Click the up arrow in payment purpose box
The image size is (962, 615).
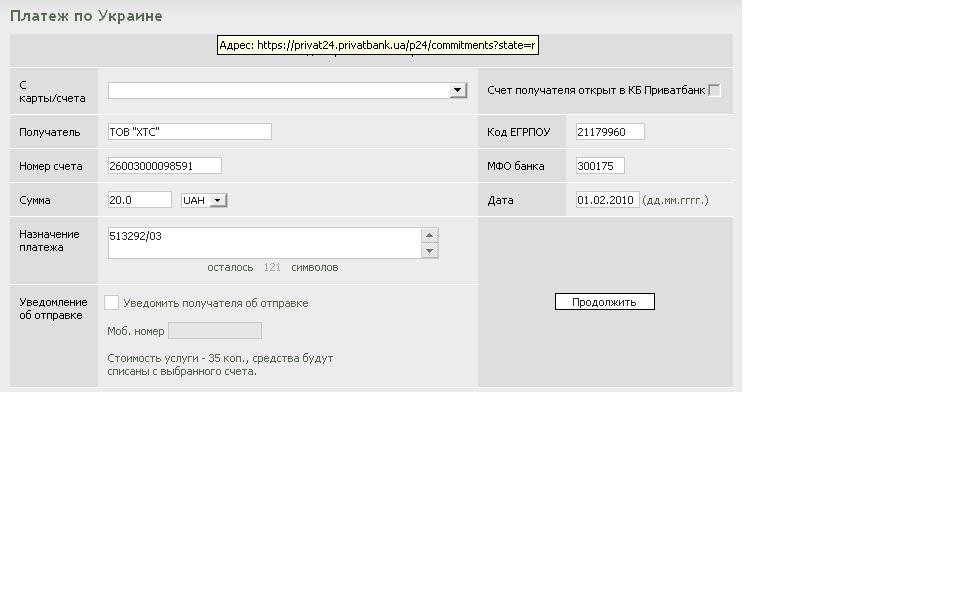[x=429, y=235]
